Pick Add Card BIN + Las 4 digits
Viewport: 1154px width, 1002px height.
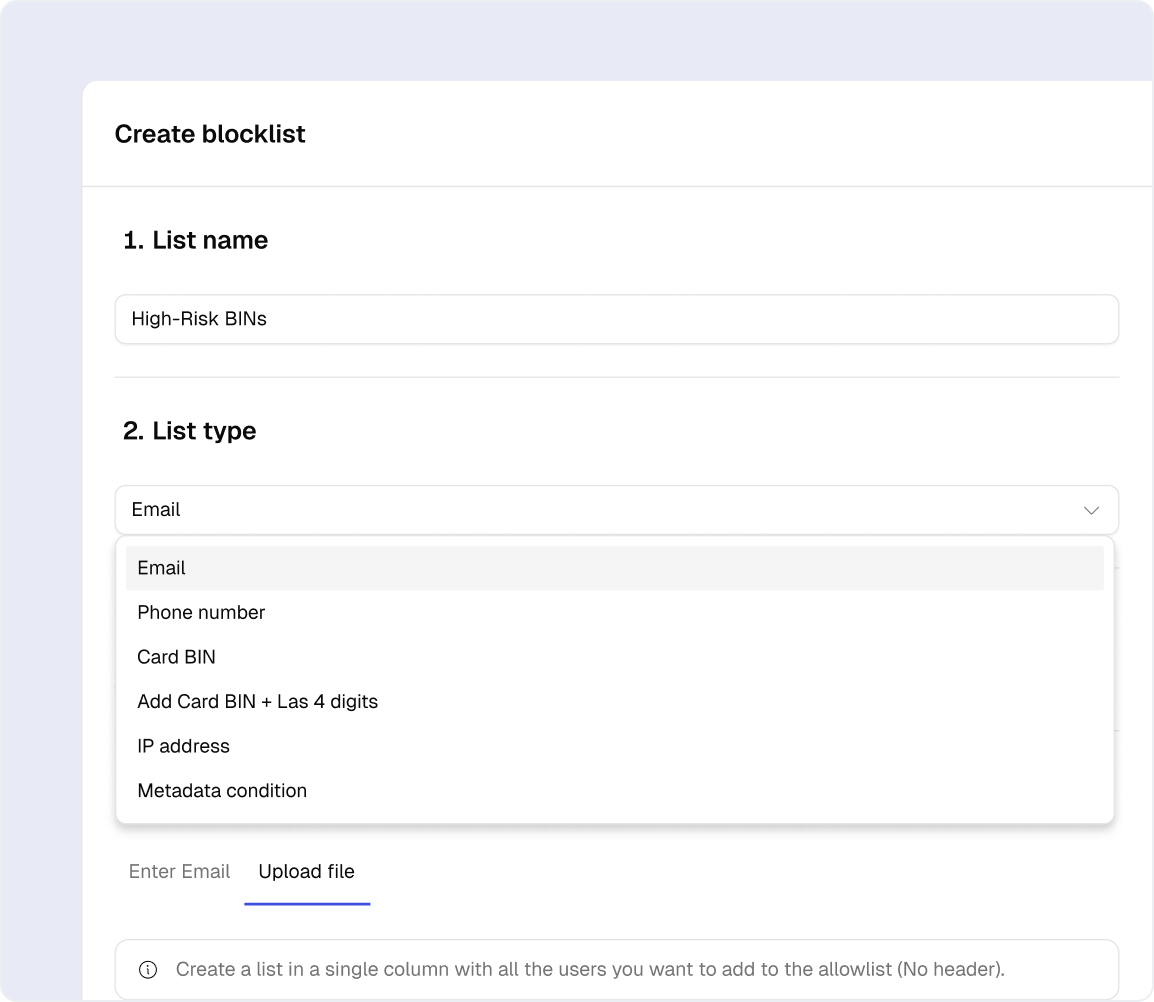(x=257, y=701)
